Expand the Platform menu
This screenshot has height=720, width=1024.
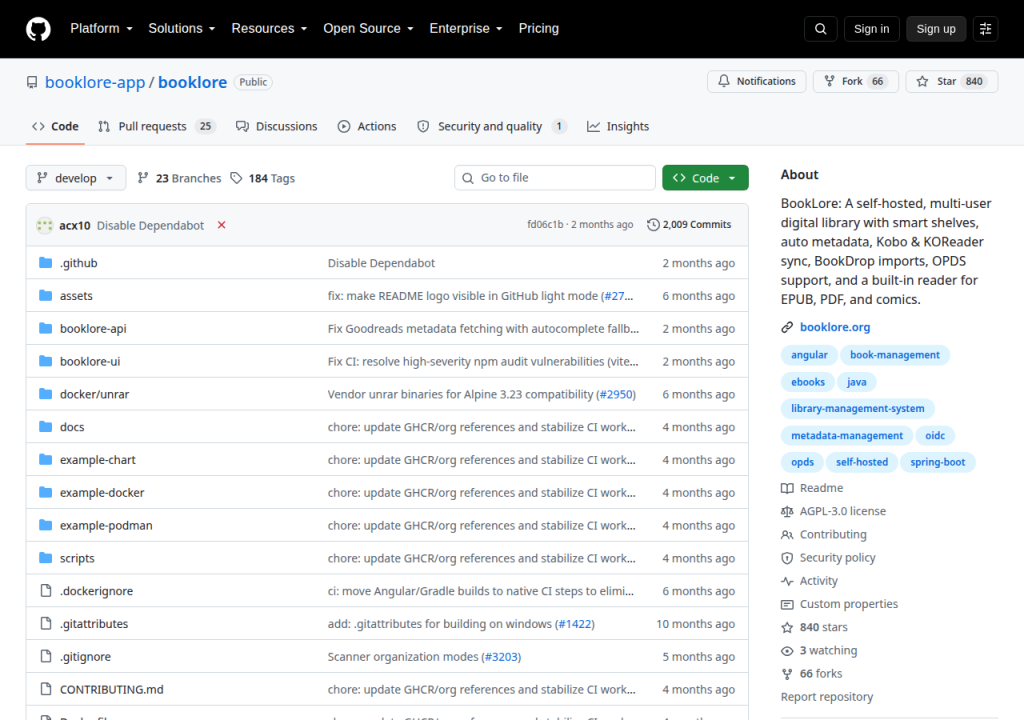[101, 29]
